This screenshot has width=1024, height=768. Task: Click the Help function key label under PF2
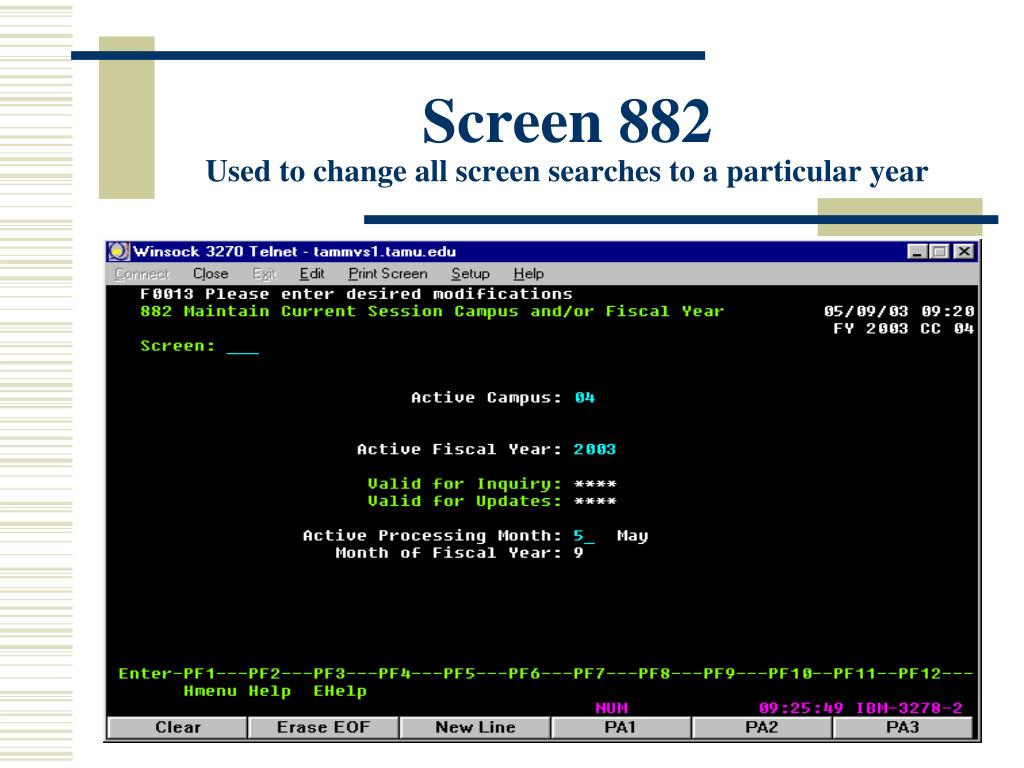coord(269,691)
